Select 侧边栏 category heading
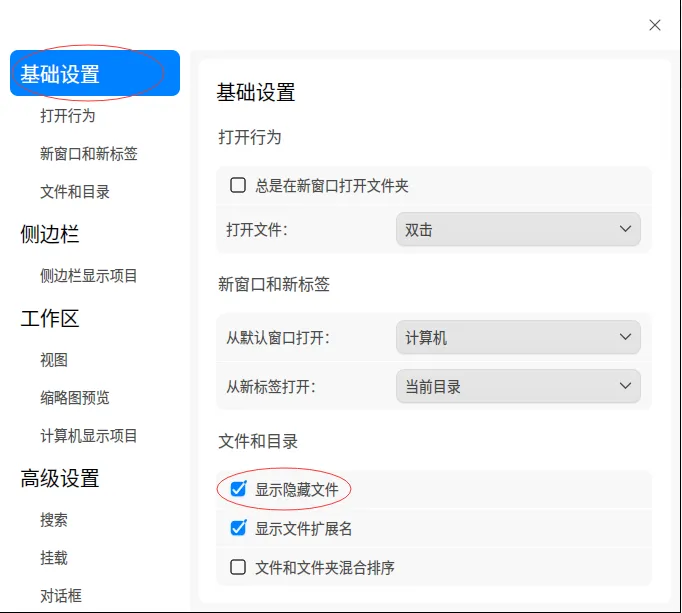Image resolution: width=682 pixels, height=613 pixels. (50, 234)
